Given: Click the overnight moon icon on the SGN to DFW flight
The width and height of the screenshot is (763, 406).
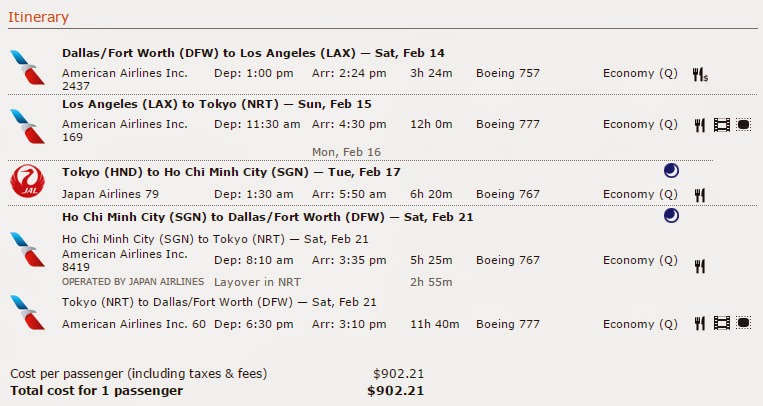Looking at the screenshot, I should click(x=671, y=215).
